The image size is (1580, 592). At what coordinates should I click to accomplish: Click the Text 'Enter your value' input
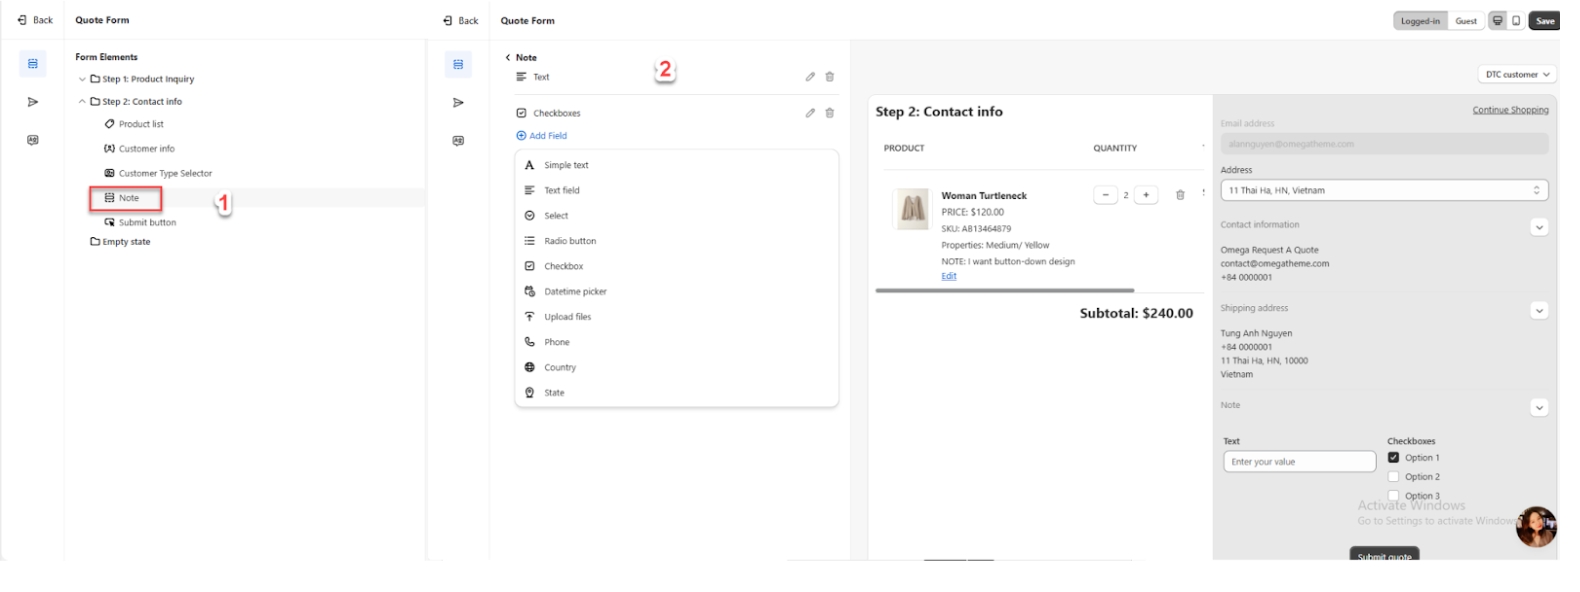[x=1299, y=462]
